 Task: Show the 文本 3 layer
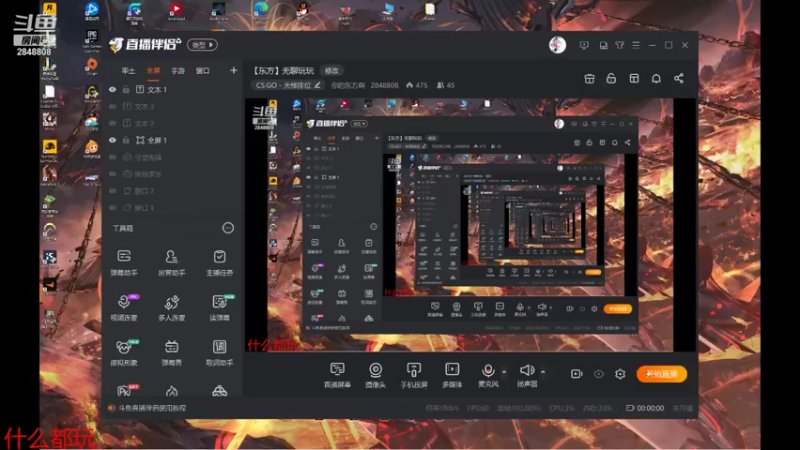point(113,107)
